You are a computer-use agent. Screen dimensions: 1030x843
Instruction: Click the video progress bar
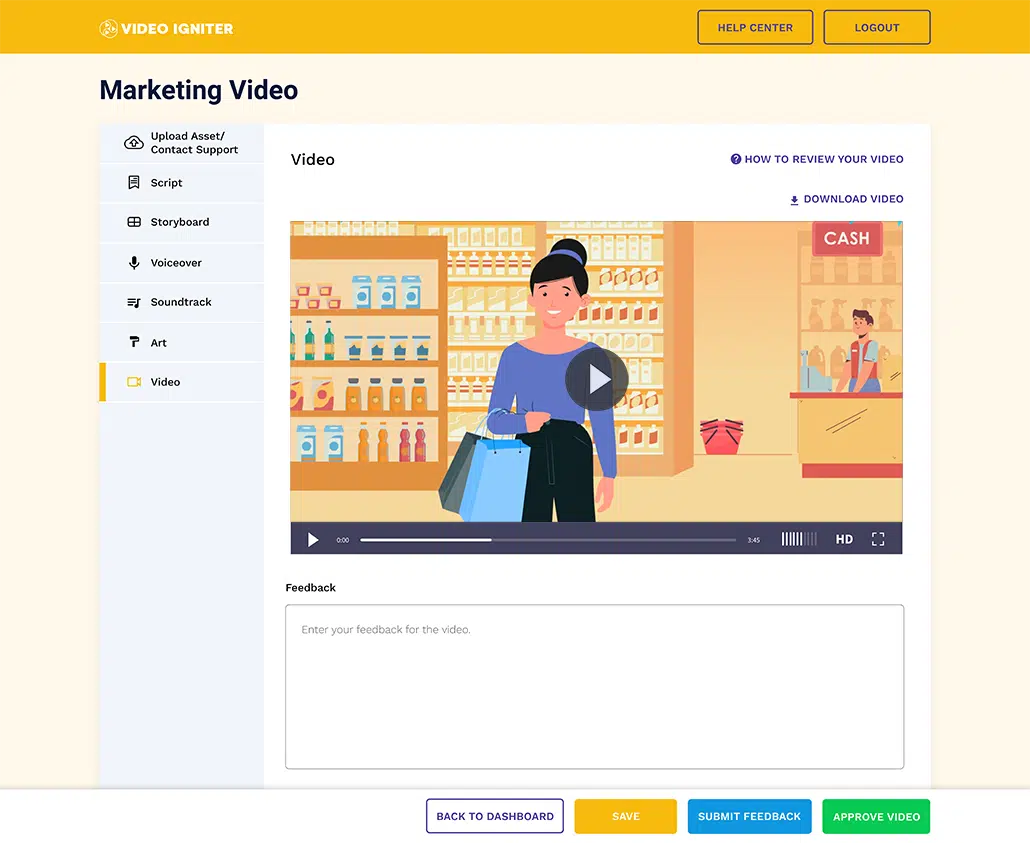[x=550, y=539]
